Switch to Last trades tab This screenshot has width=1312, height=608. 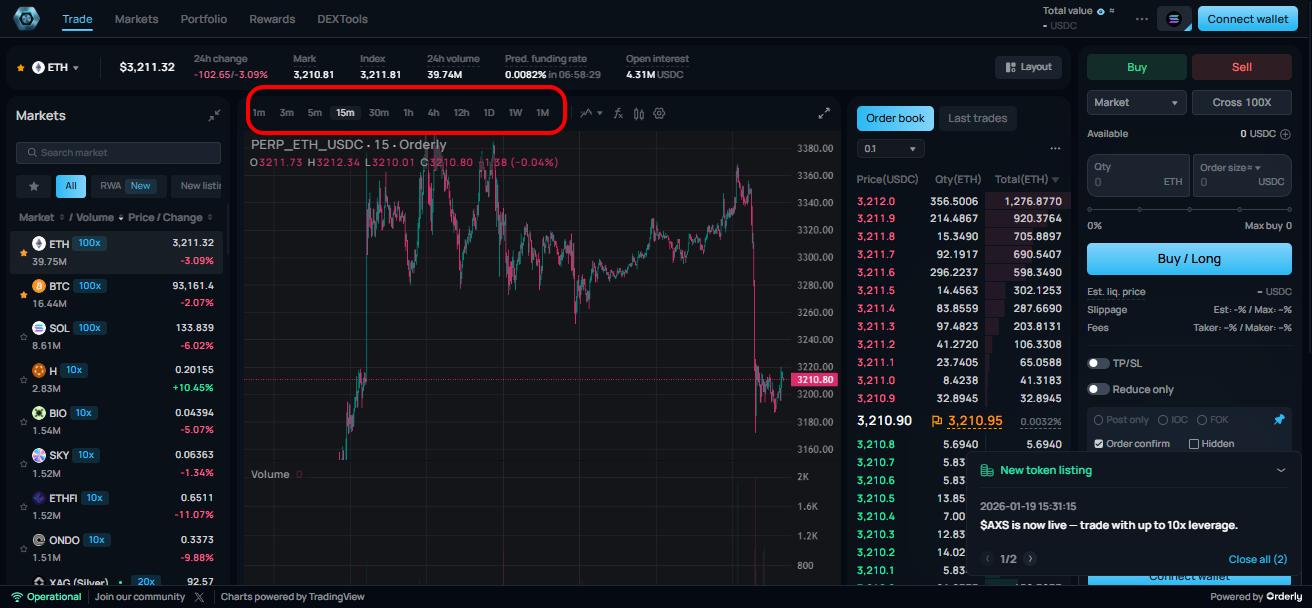[977, 118]
